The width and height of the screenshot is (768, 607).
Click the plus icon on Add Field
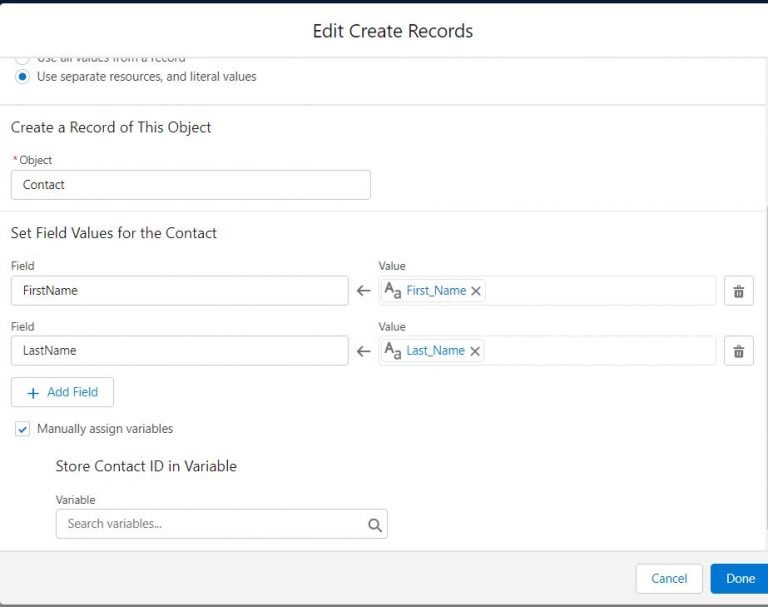pyautogui.click(x=33, y=393)
